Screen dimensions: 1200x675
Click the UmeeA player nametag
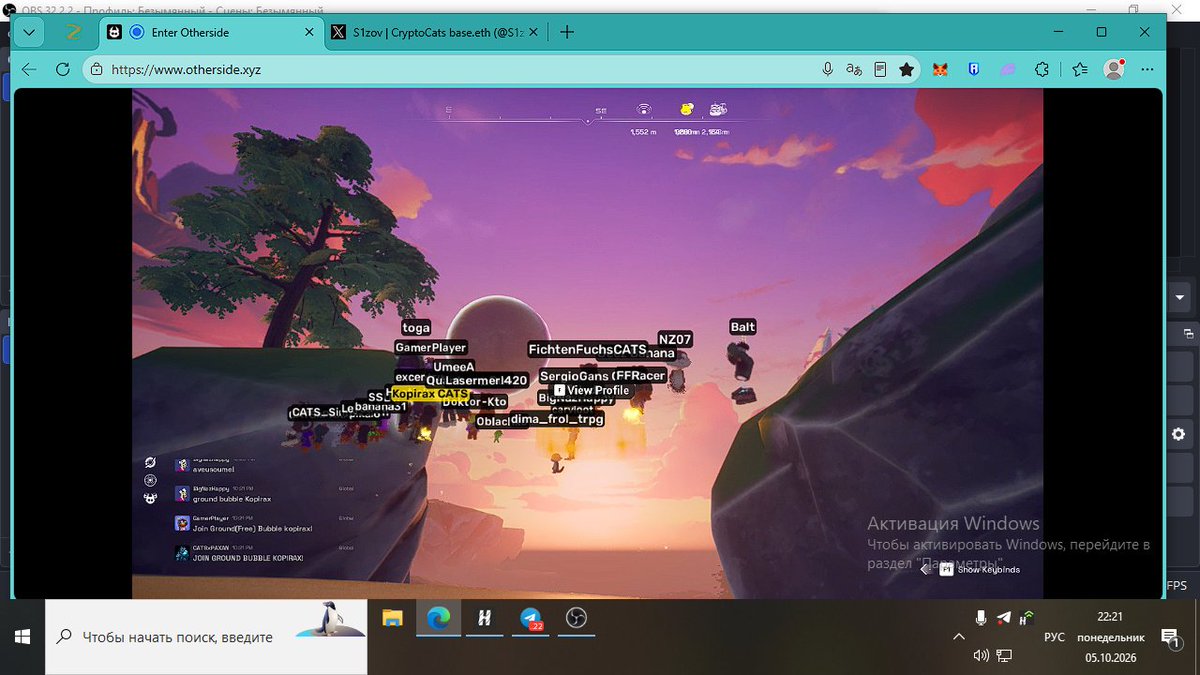pyautogui.click(x=454, y=367)
